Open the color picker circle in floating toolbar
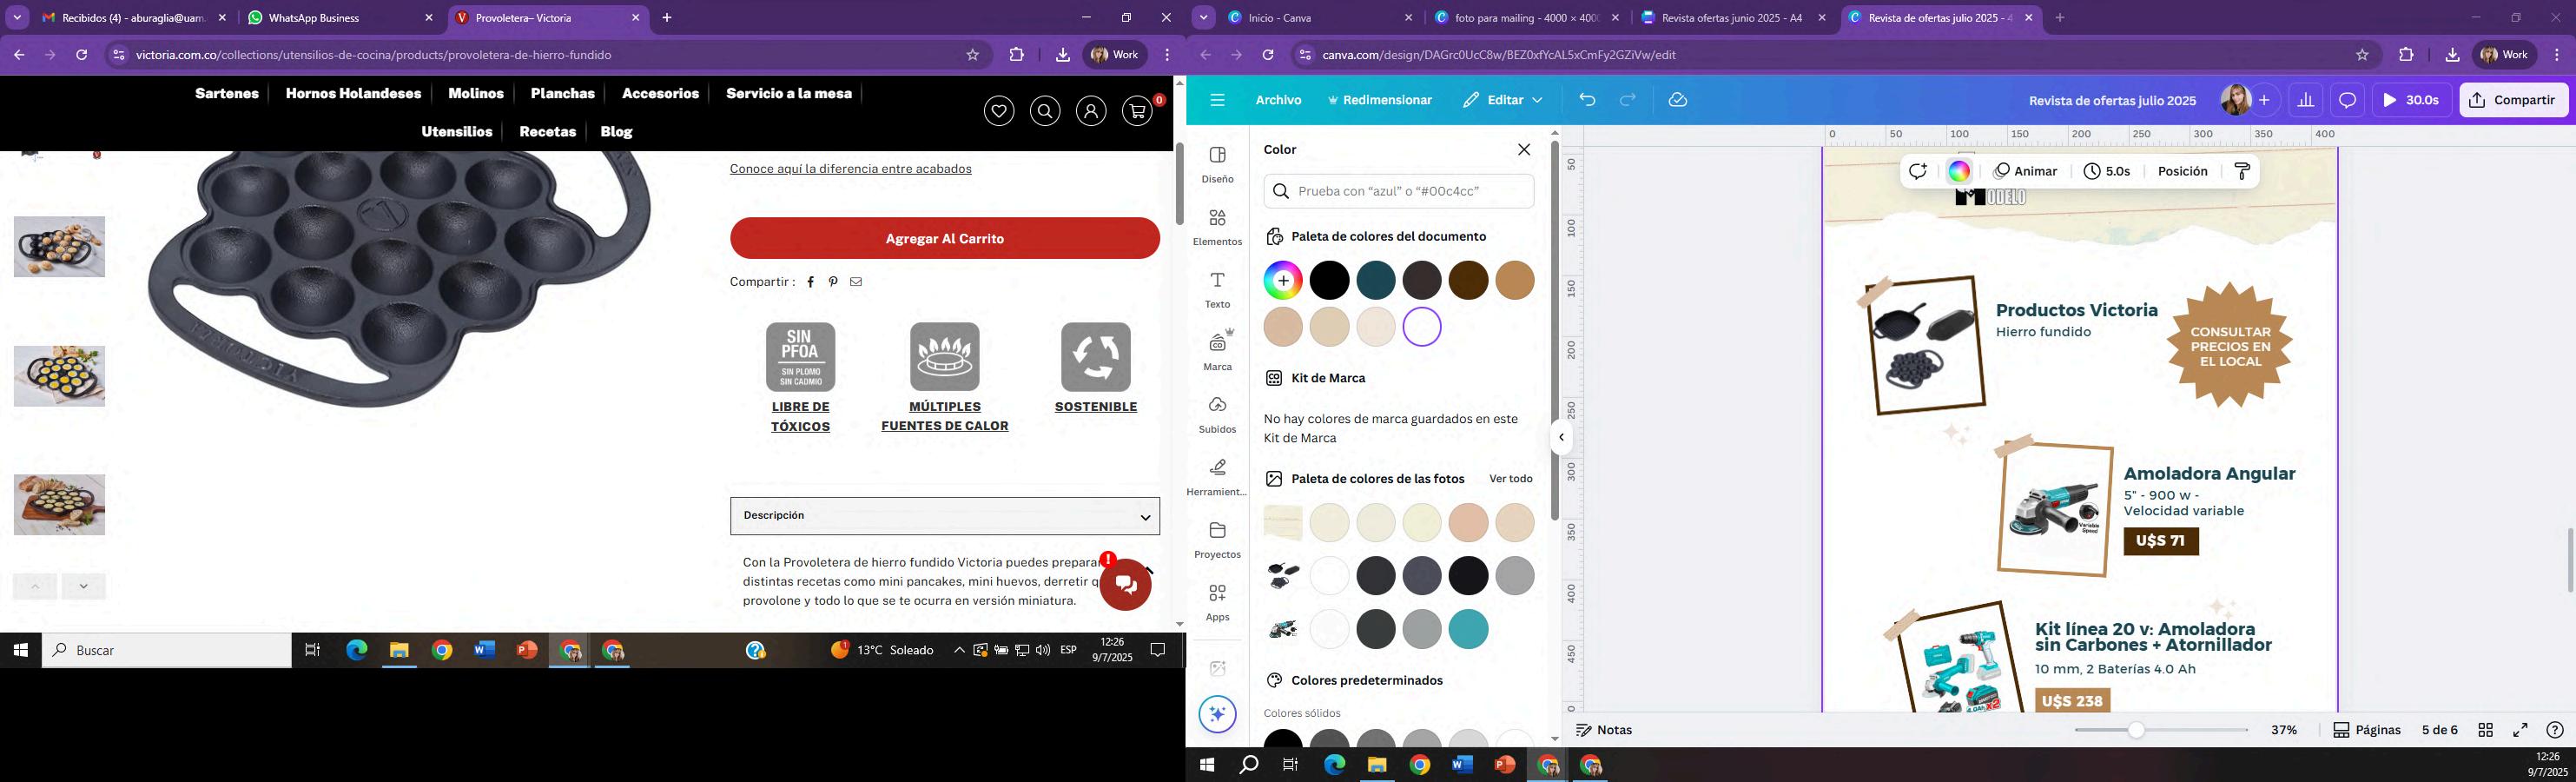The height and width of the screenshot is (782, 2576). coord(1959,172)
